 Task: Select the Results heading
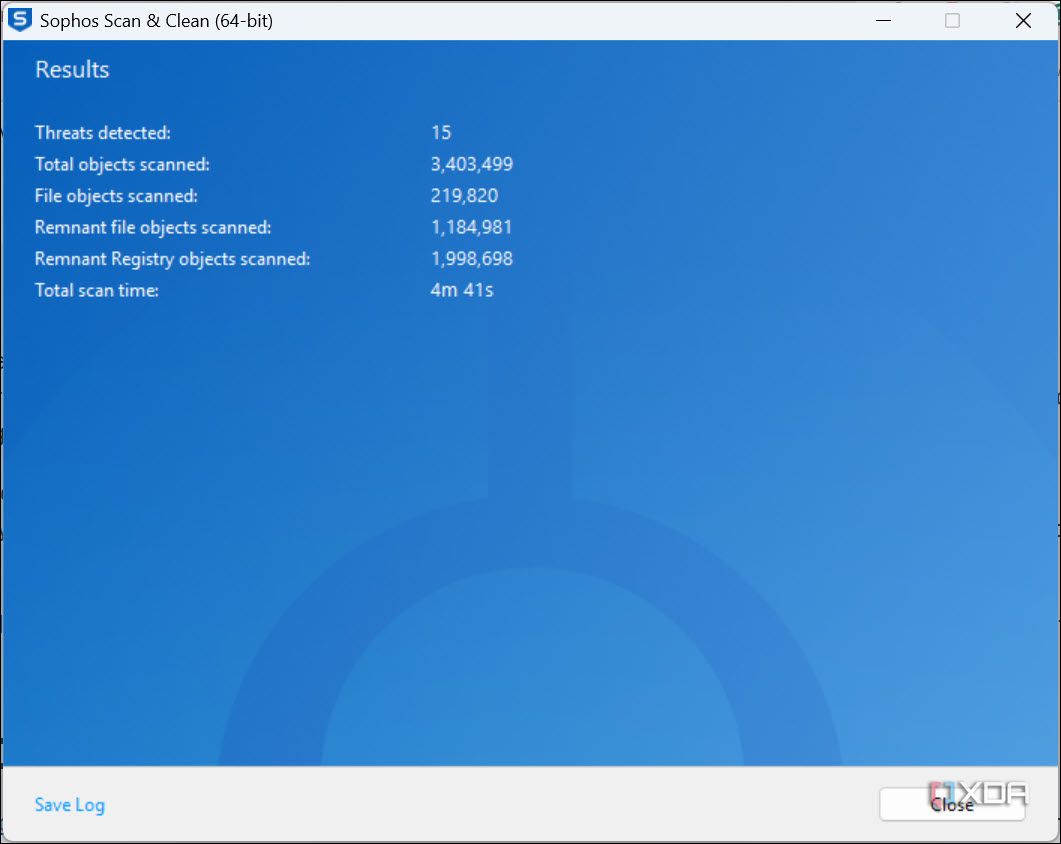click(x=72, y=70)
